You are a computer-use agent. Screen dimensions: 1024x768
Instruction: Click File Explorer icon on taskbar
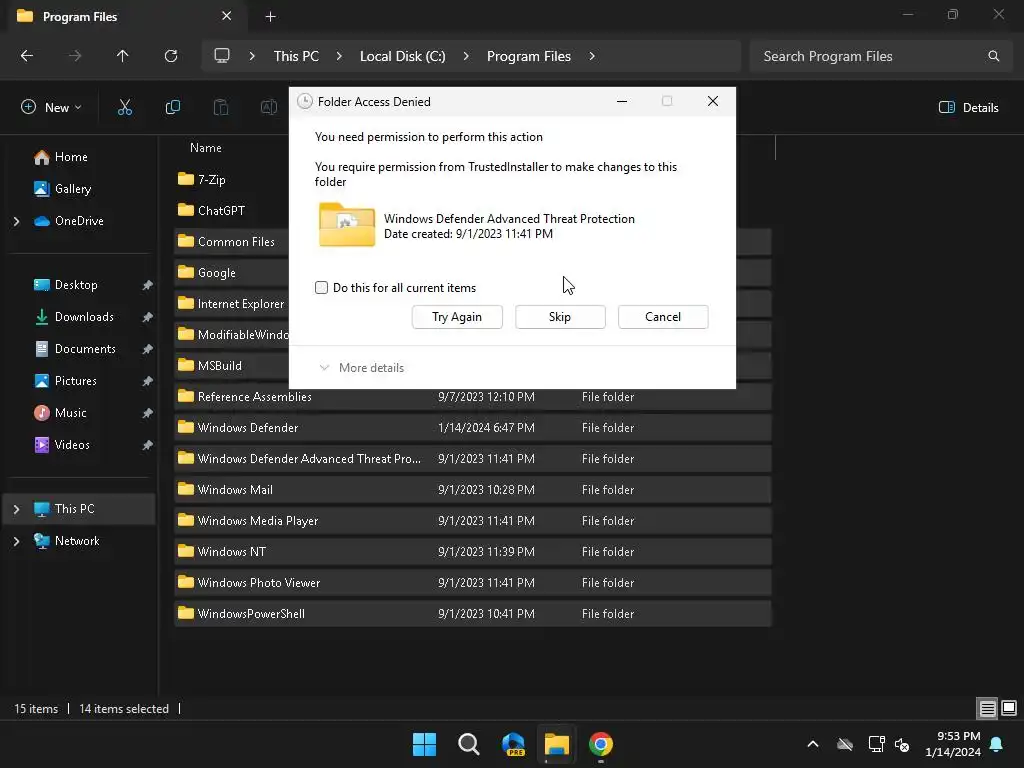[557, 744]
